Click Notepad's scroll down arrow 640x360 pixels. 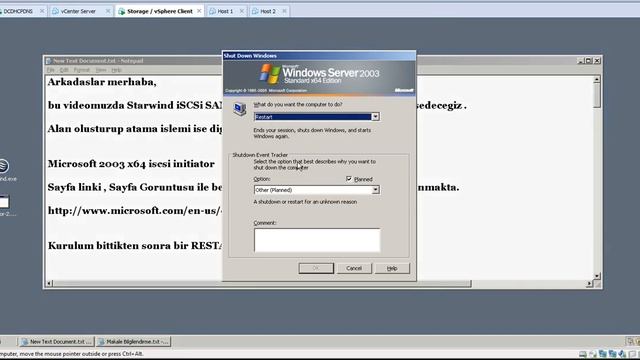tap(597, 276)
